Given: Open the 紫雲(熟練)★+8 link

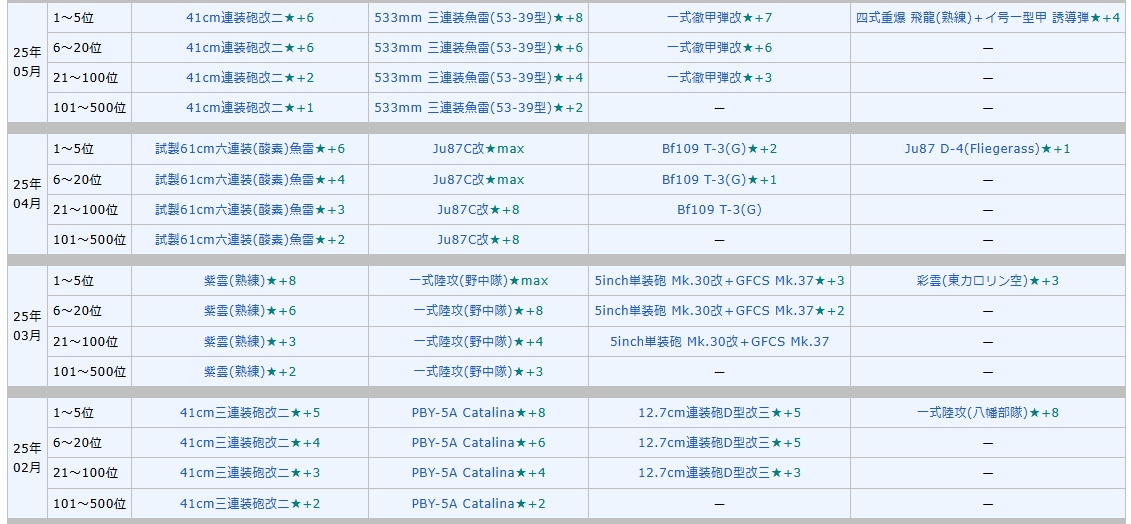Looking at the screenshot, I should point(249,281).
